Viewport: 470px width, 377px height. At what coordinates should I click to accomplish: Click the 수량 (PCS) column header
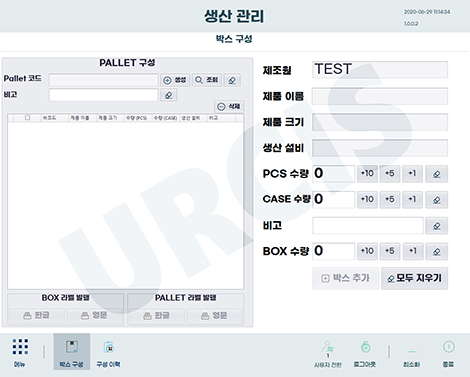point(138,118)
